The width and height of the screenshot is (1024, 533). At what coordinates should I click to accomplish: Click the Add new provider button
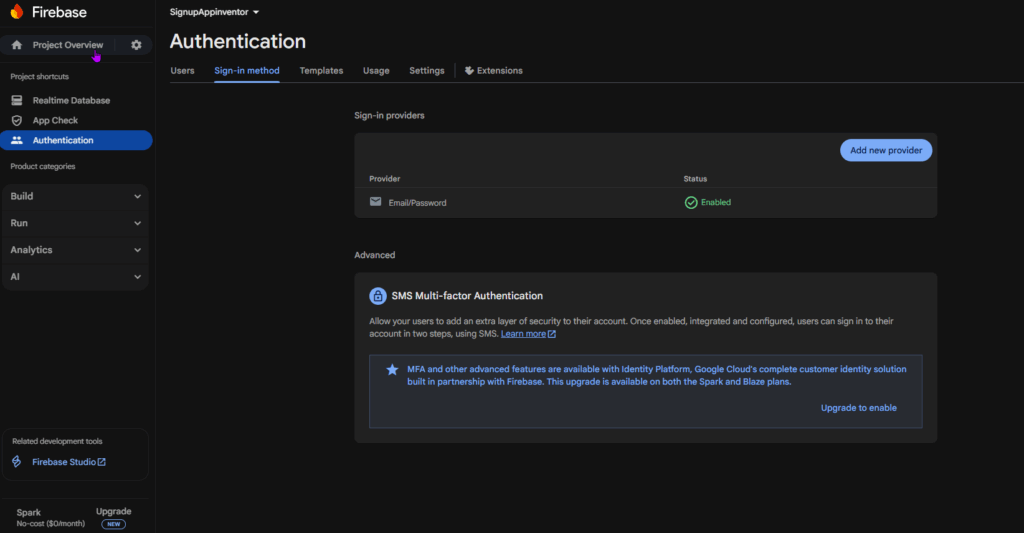click(x=885, y=150)
